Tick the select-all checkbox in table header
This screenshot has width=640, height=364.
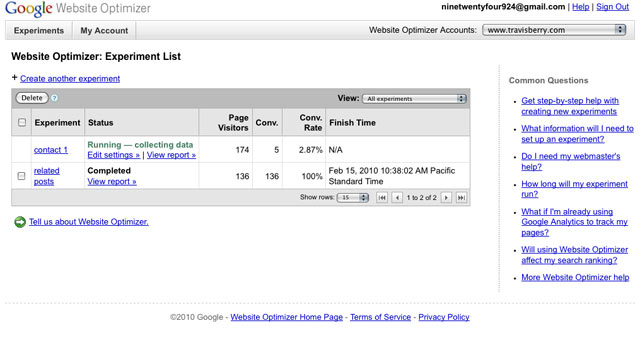point(22,122)
